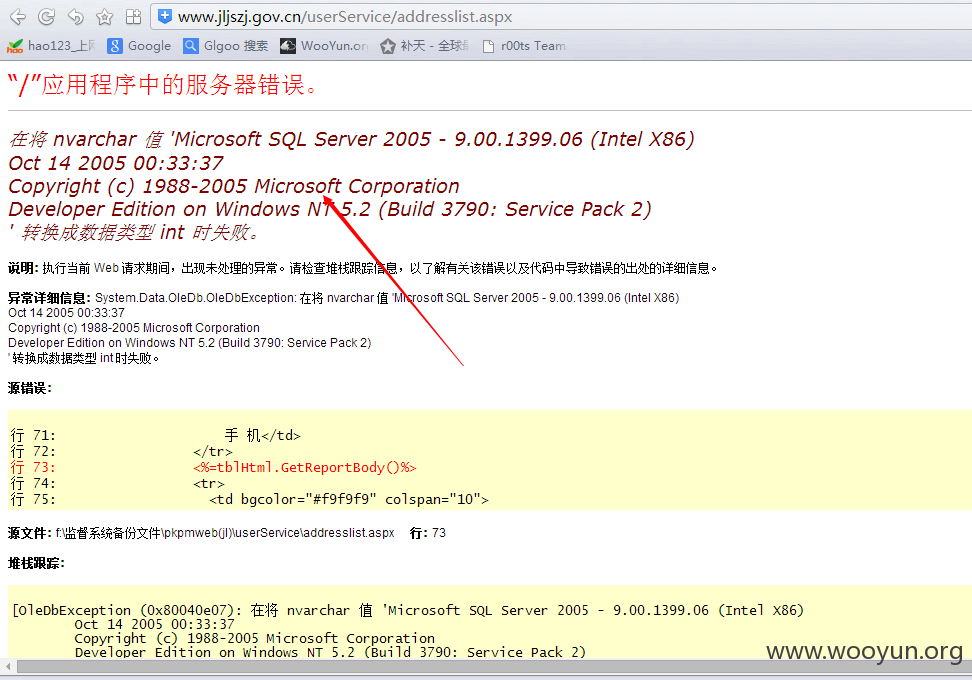Click the scrollbar left arrow
The width and height of the screenshot is (972, 680).
(8, 667)
